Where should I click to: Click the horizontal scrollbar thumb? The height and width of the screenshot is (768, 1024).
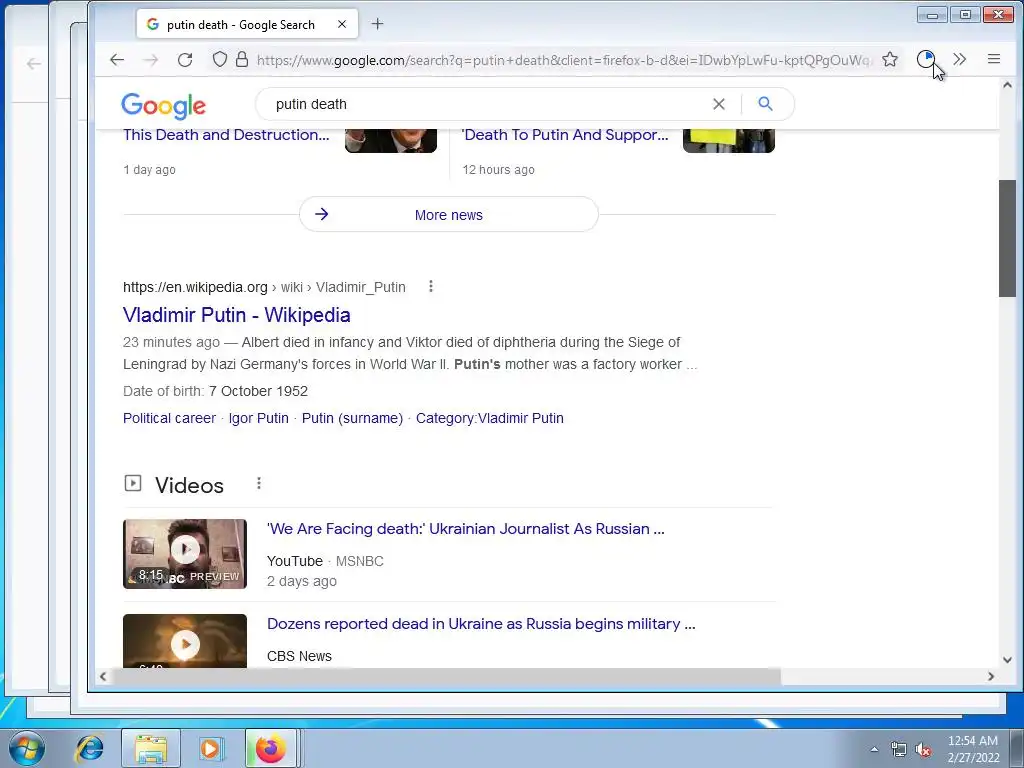tap(447, 677)
